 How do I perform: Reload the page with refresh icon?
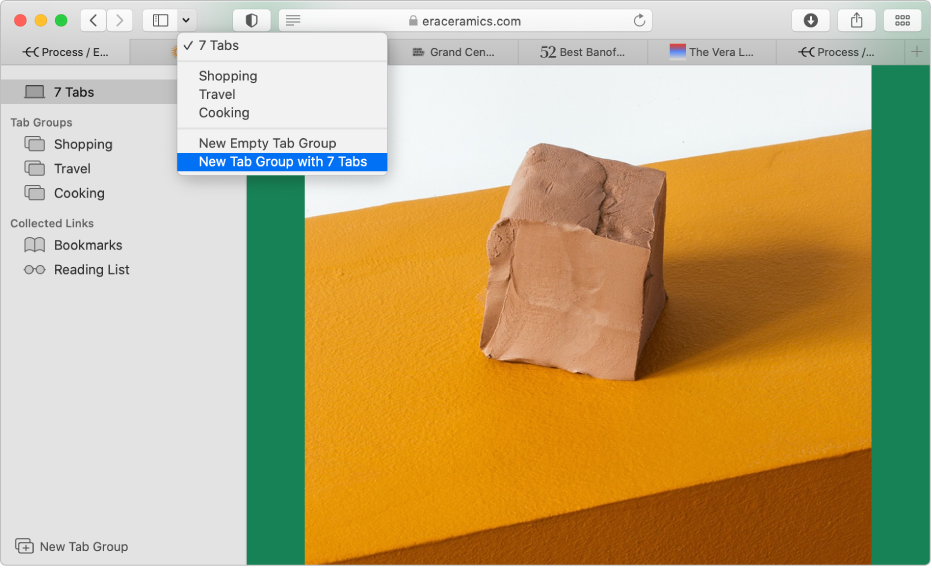pyautogui.click(x=639, y=21)
